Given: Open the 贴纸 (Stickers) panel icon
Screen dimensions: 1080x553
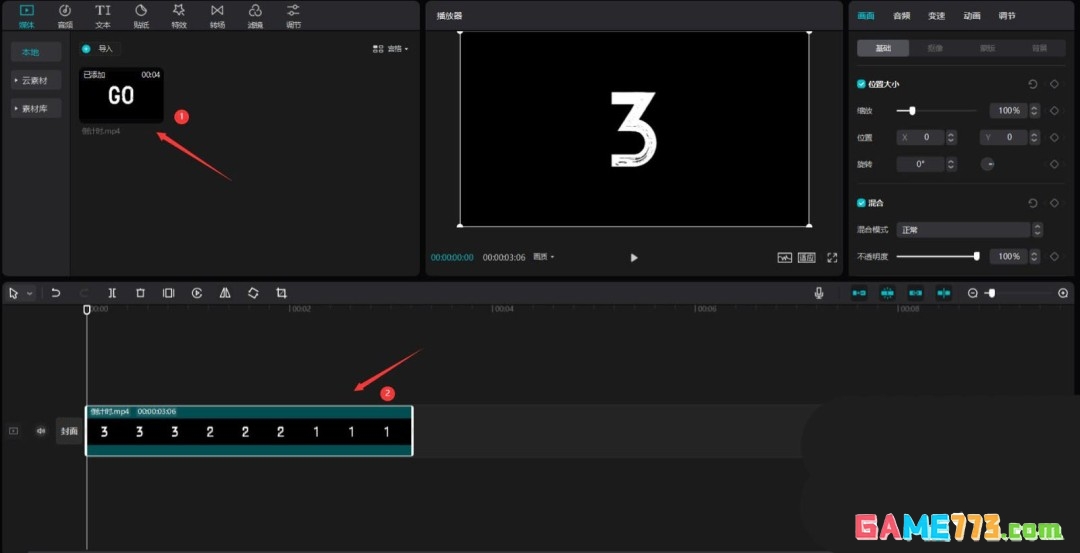Looking at the screenshot, I should [x=141, y=15].
